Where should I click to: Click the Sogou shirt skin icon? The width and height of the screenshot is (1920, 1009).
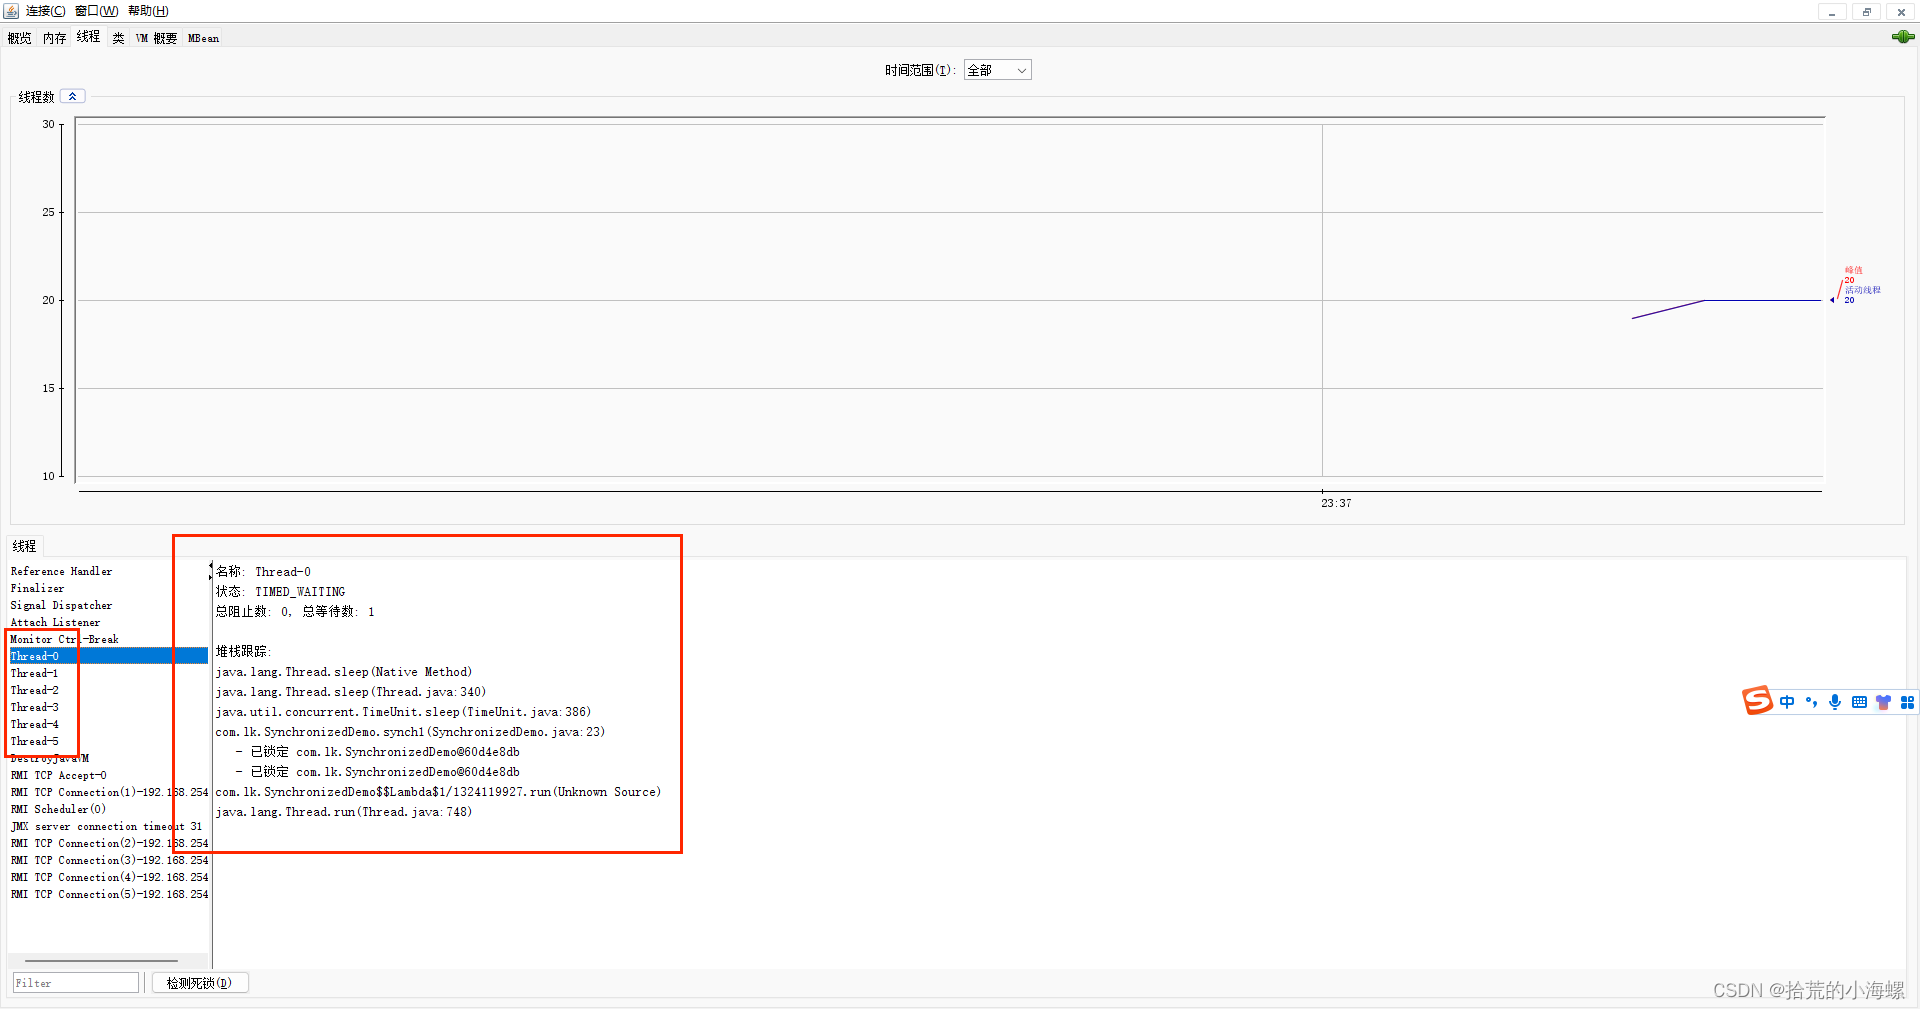(x=1883, y=702)
